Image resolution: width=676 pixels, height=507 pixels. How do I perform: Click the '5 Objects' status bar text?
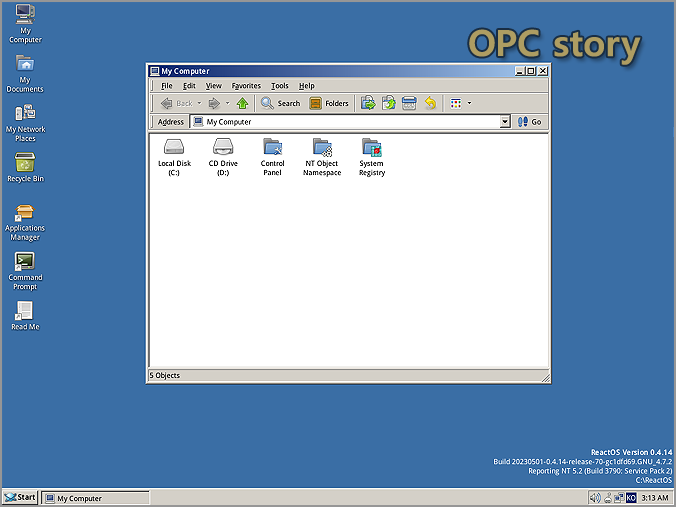click(165, 376)
